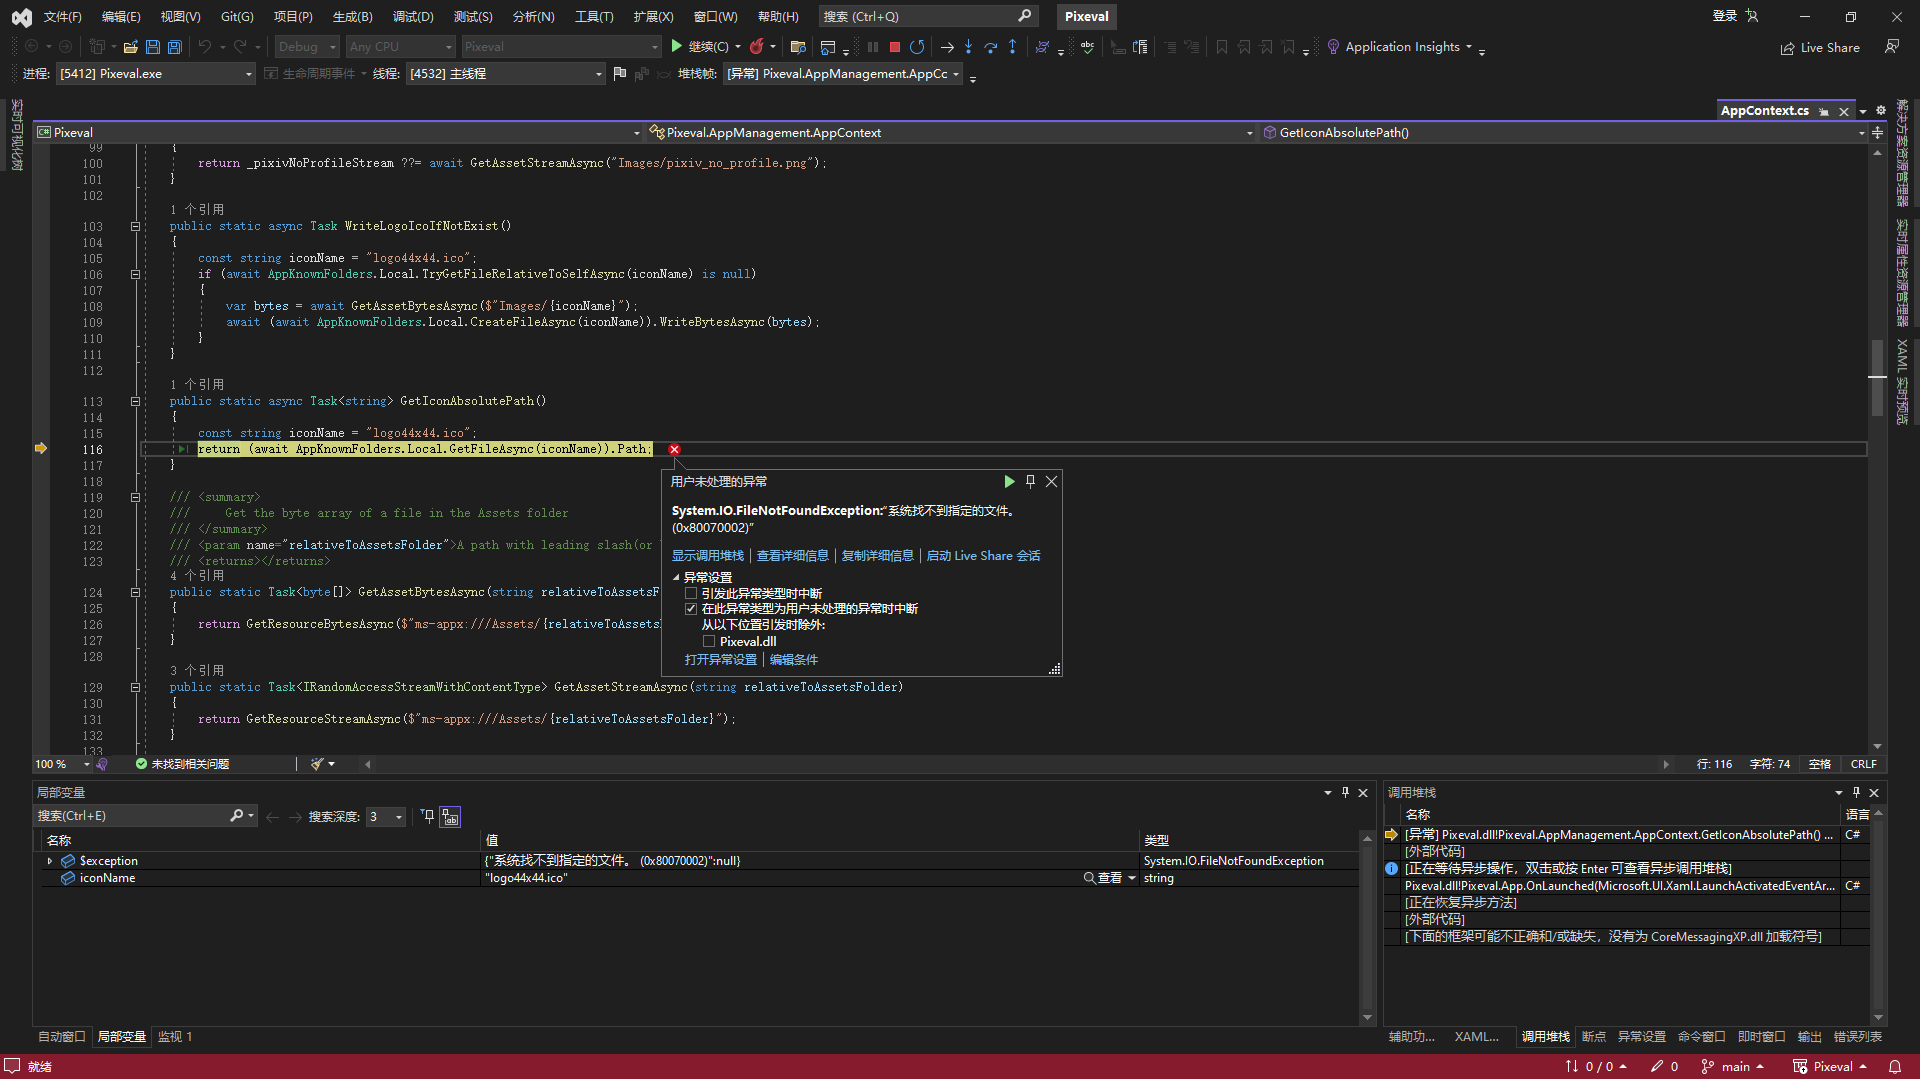Pin the exception helper popup
The width and height of the screenshot is (1920, 1080).
(1030, 481)
